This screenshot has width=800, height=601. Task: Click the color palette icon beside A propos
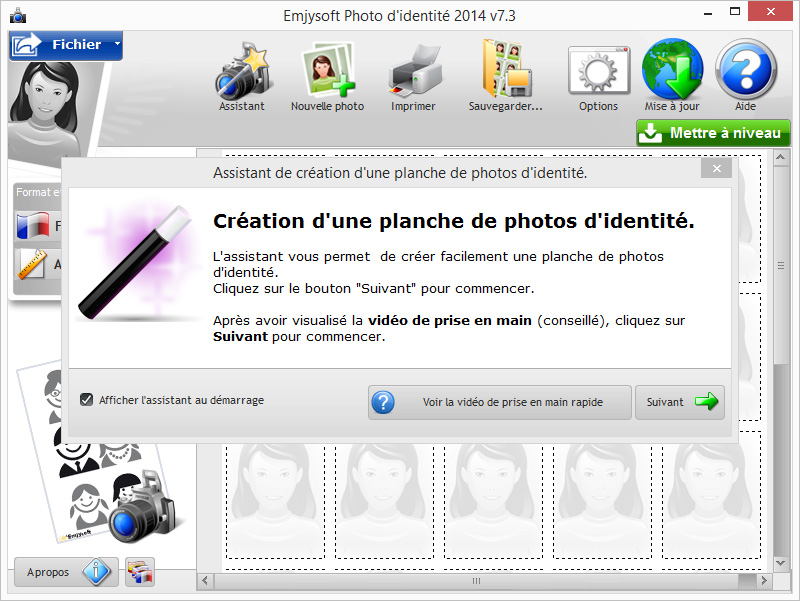pos(140,572)
